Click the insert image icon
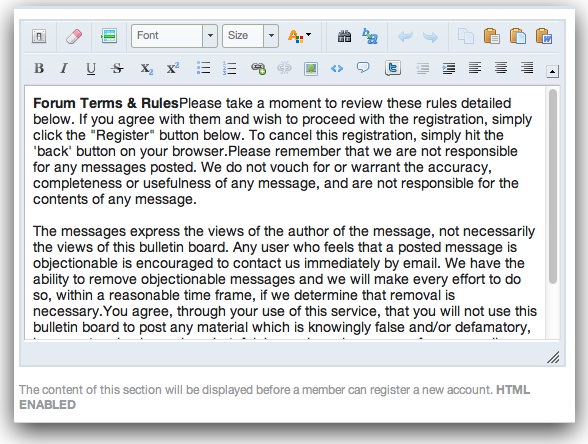The height and width of the screenshot is (444, 588). pos(311,69)
